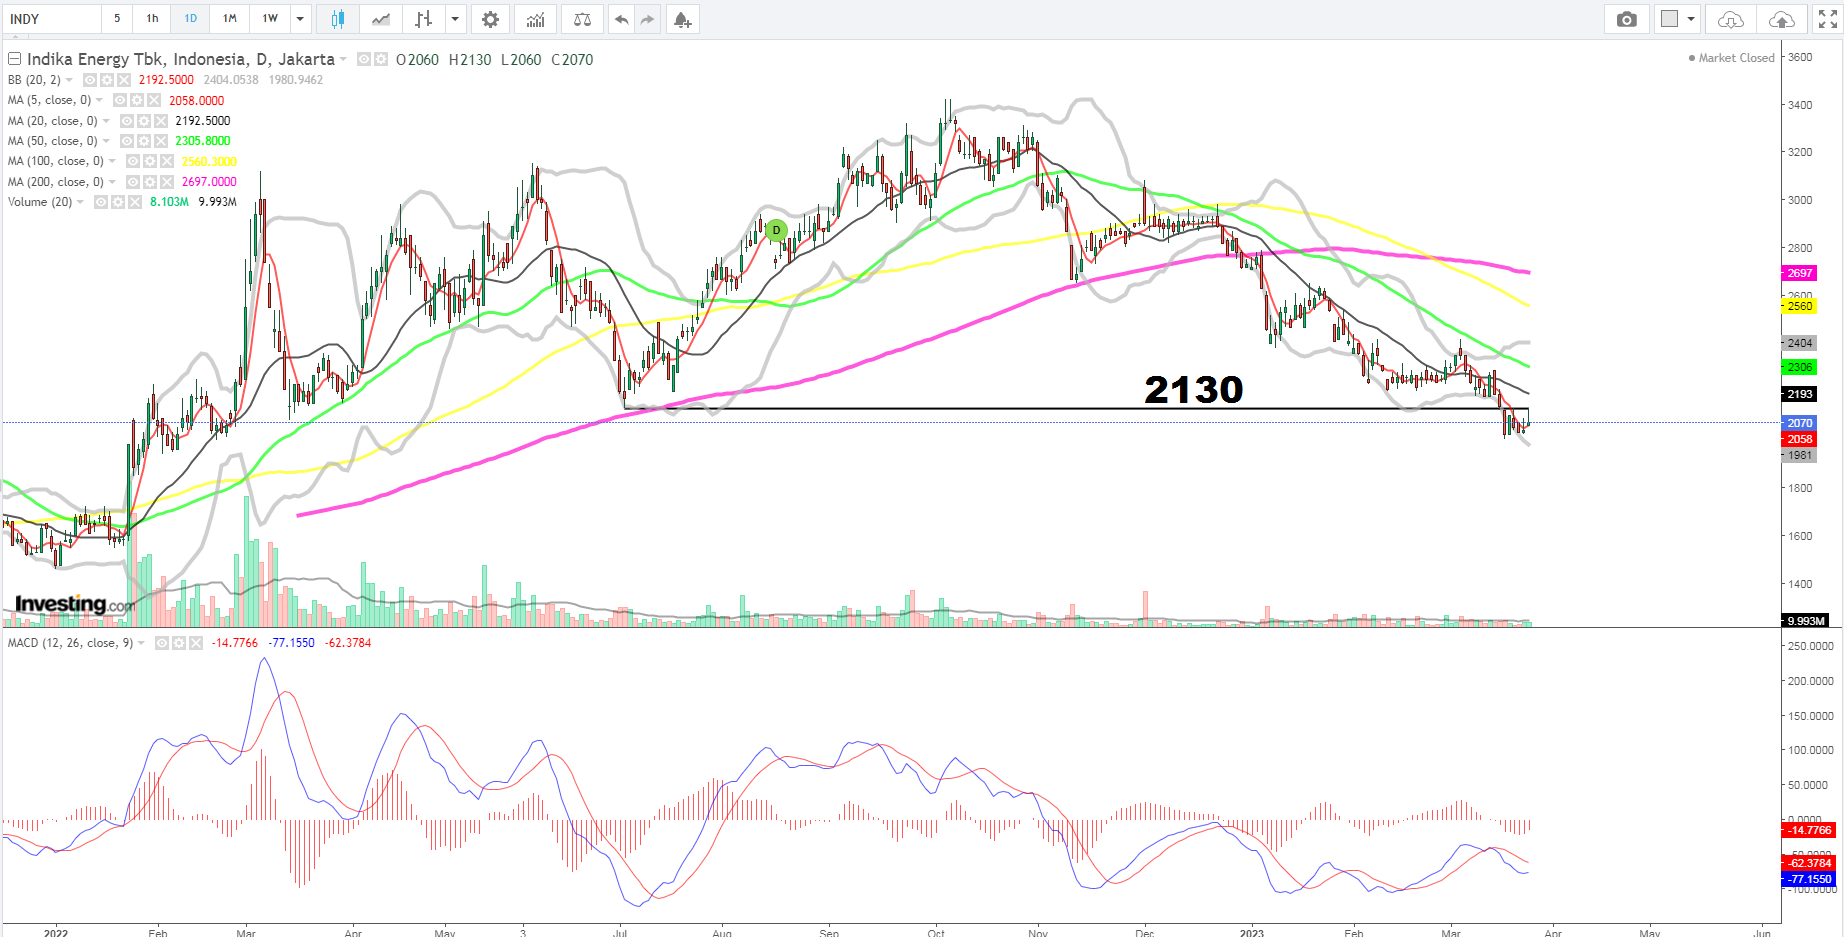The height and width of the screenshot is (939, 1844).
Task: Toggle visibility of Indika Energy main series
Action: pos(364,59)
